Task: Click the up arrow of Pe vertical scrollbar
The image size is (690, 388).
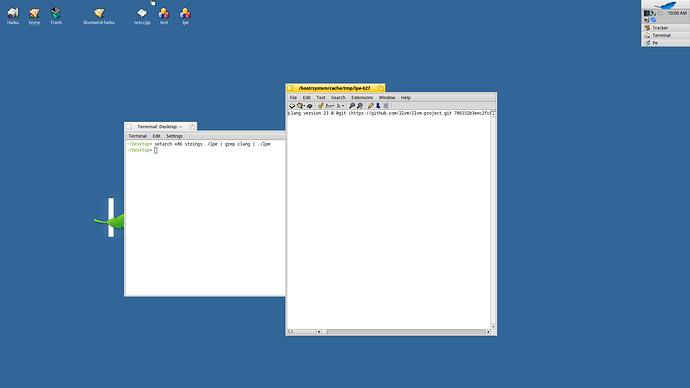Action: click(493, 113)
